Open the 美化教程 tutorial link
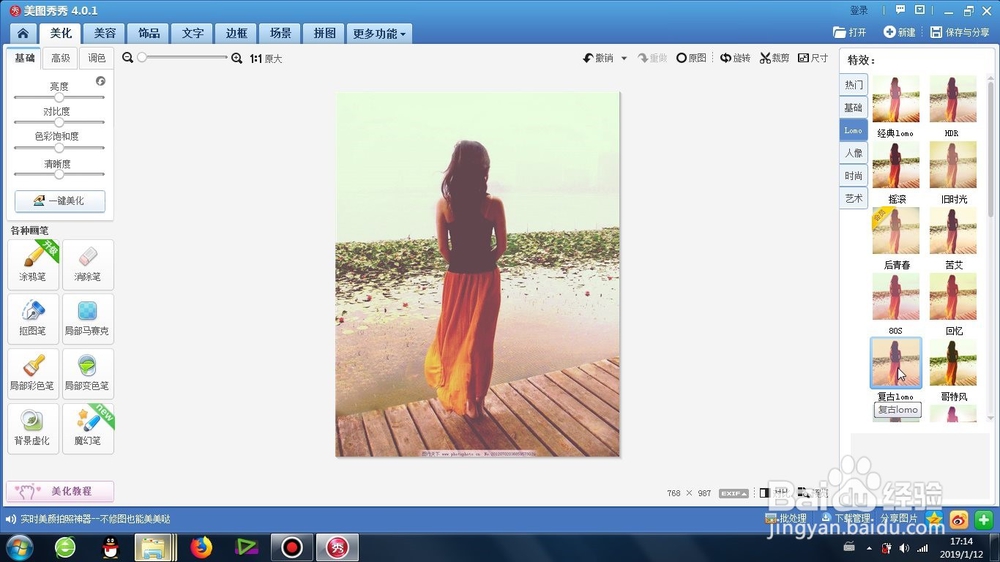1000x562 pixels. pos(60,491)
